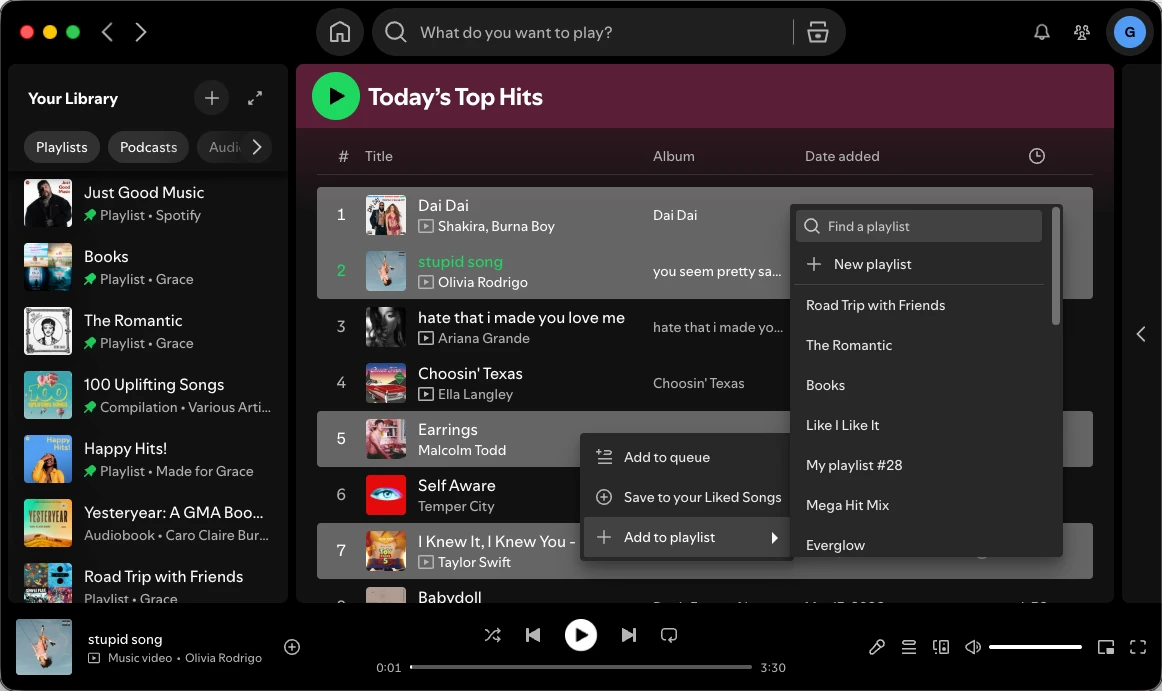Open 100 Uplifting Songs in library
The width and height of the screenshot is (1162, 691).
pyautogui.click(x=148, y=395)
